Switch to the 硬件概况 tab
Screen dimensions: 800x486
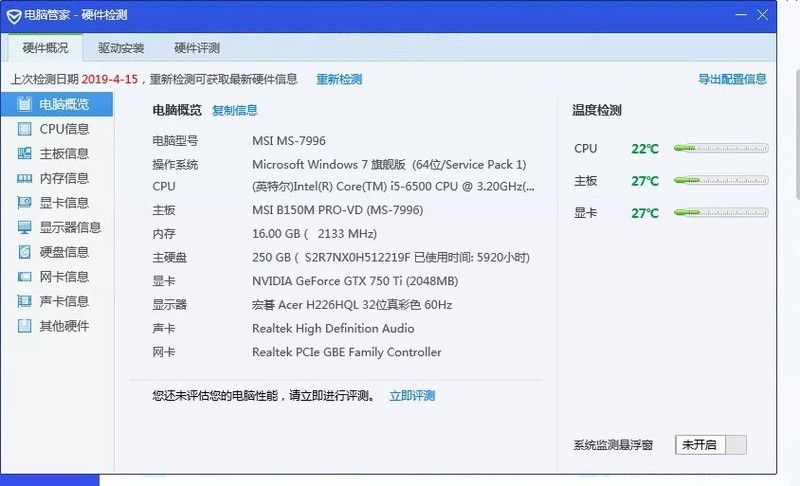click(45, 48)
